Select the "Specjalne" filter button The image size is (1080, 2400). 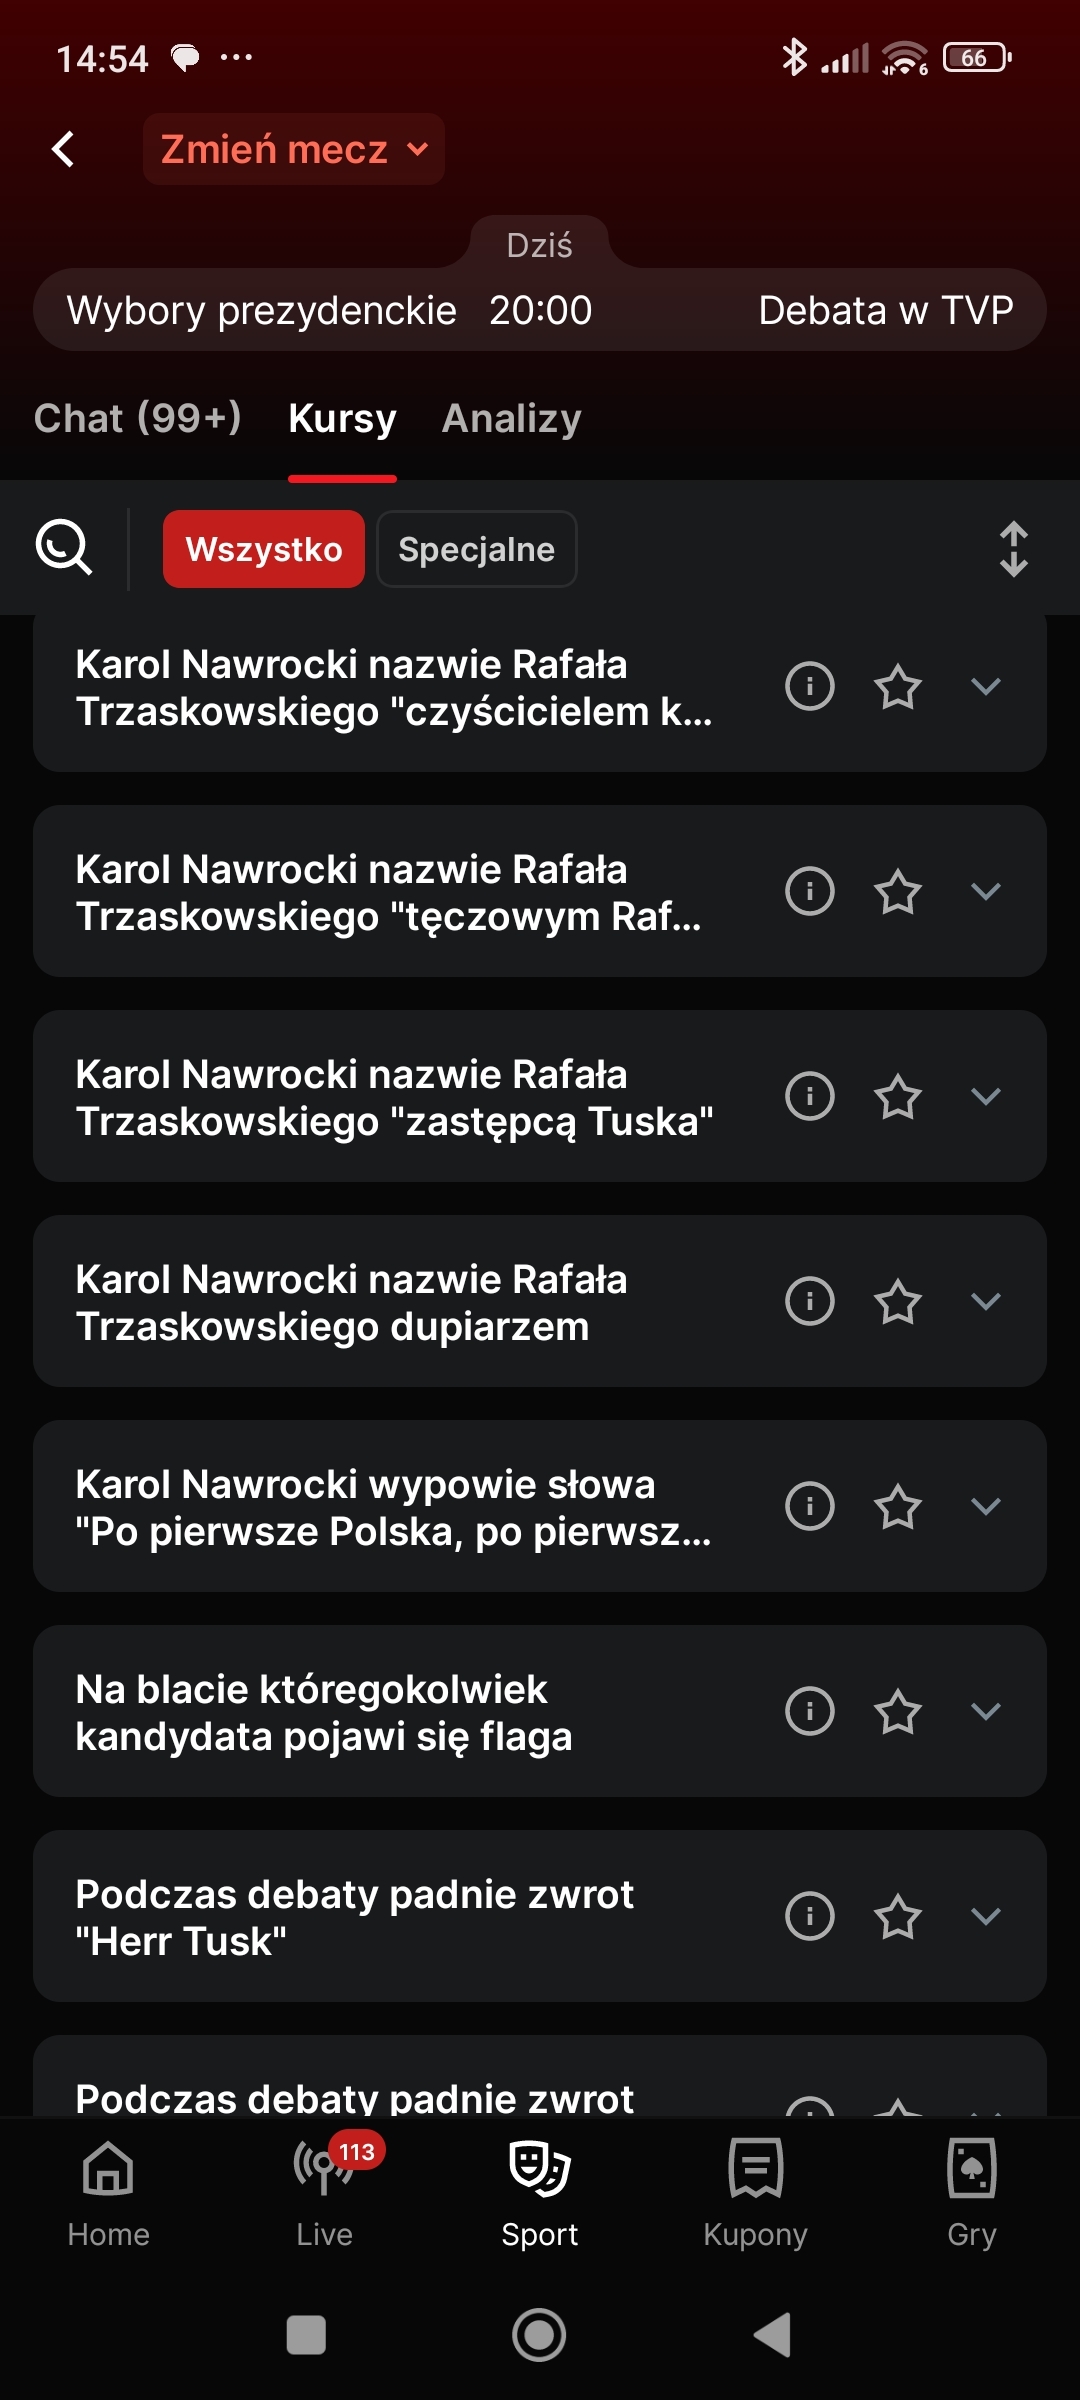pos(476,549)
